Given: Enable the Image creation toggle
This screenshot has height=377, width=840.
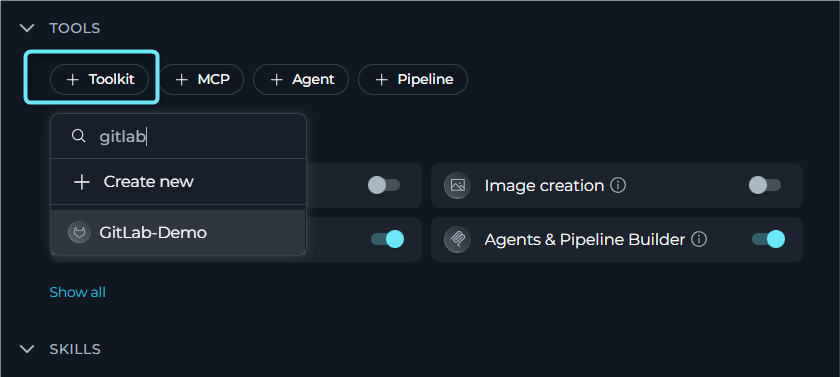Looking at the screenshot, I should point(765,185).
